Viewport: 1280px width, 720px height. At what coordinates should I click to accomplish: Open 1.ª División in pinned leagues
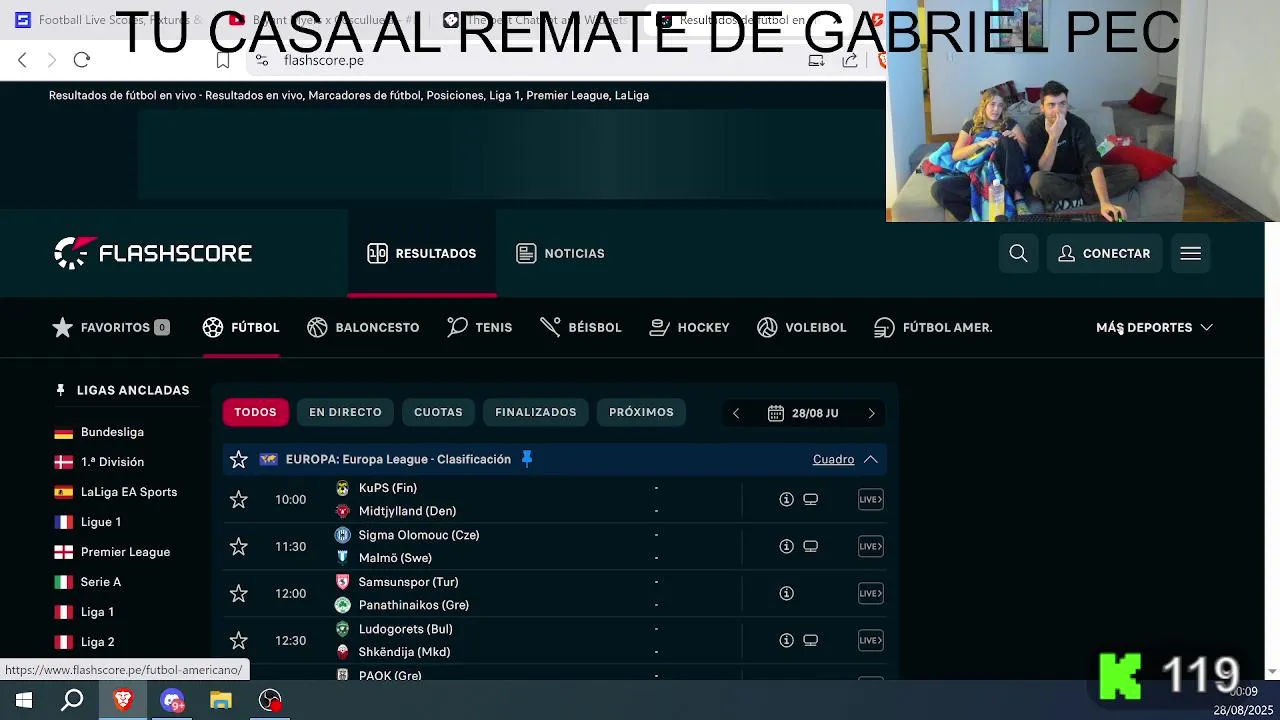[x=112, y=462]
